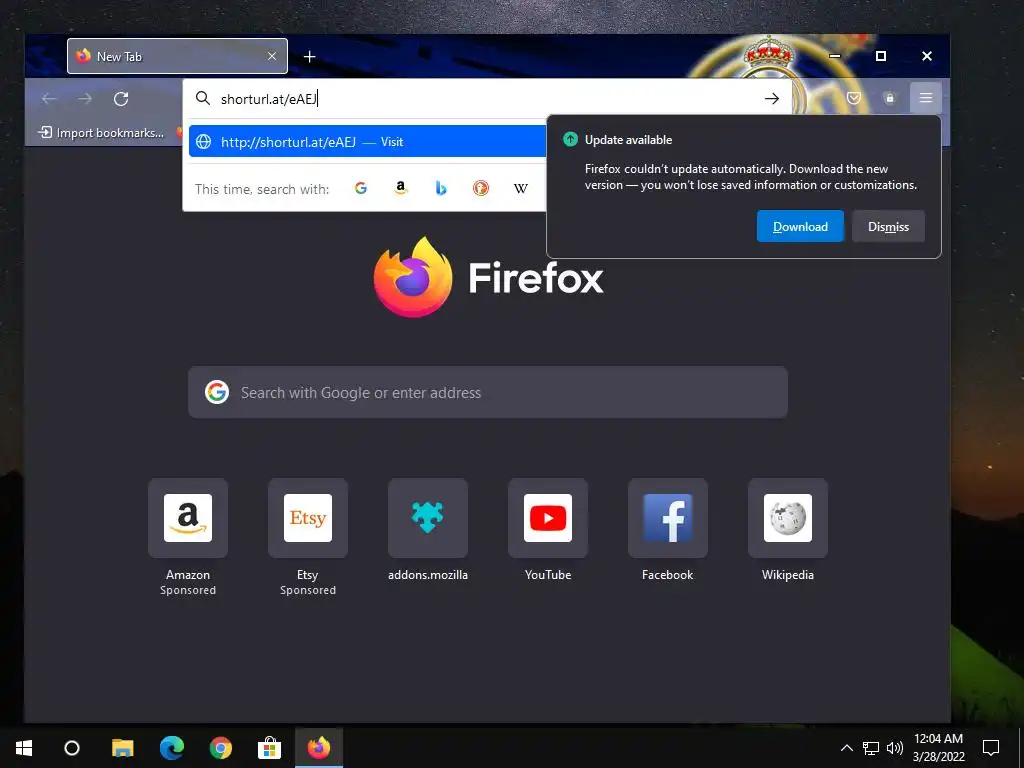Click Import bookmarks in bookmarks toolbar

click(101, 133)
